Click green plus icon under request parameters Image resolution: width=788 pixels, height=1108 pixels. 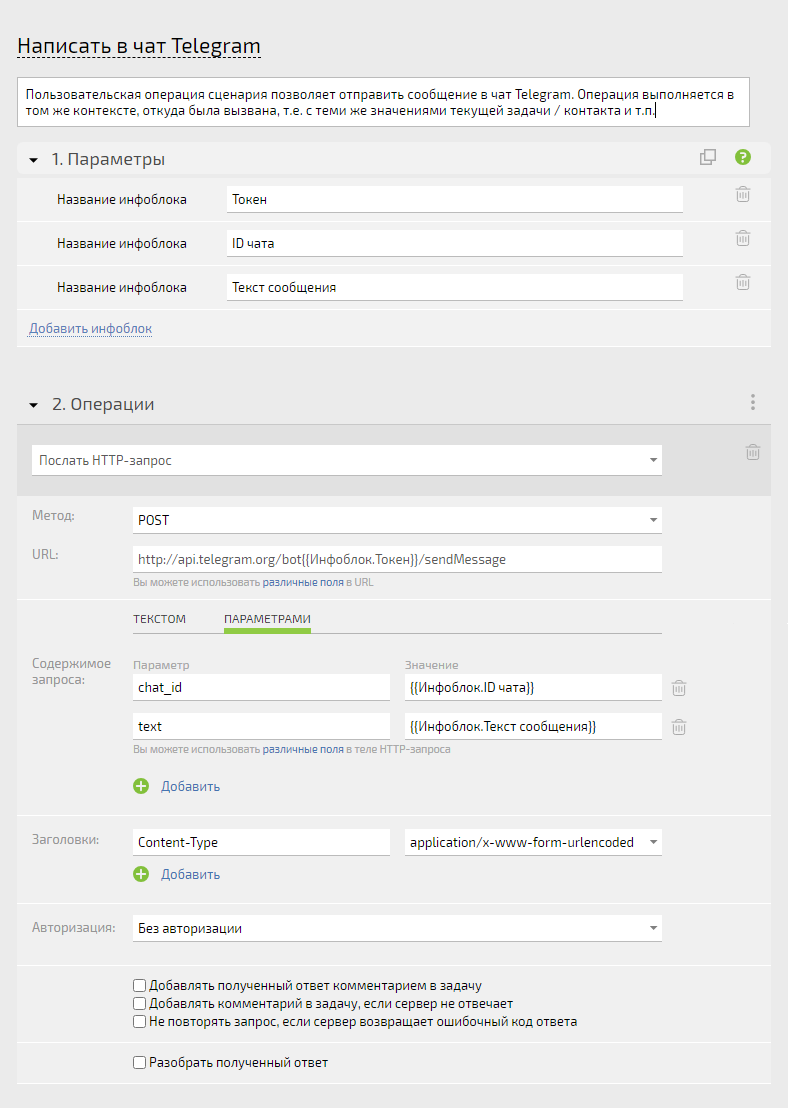[x=141, y=786]
